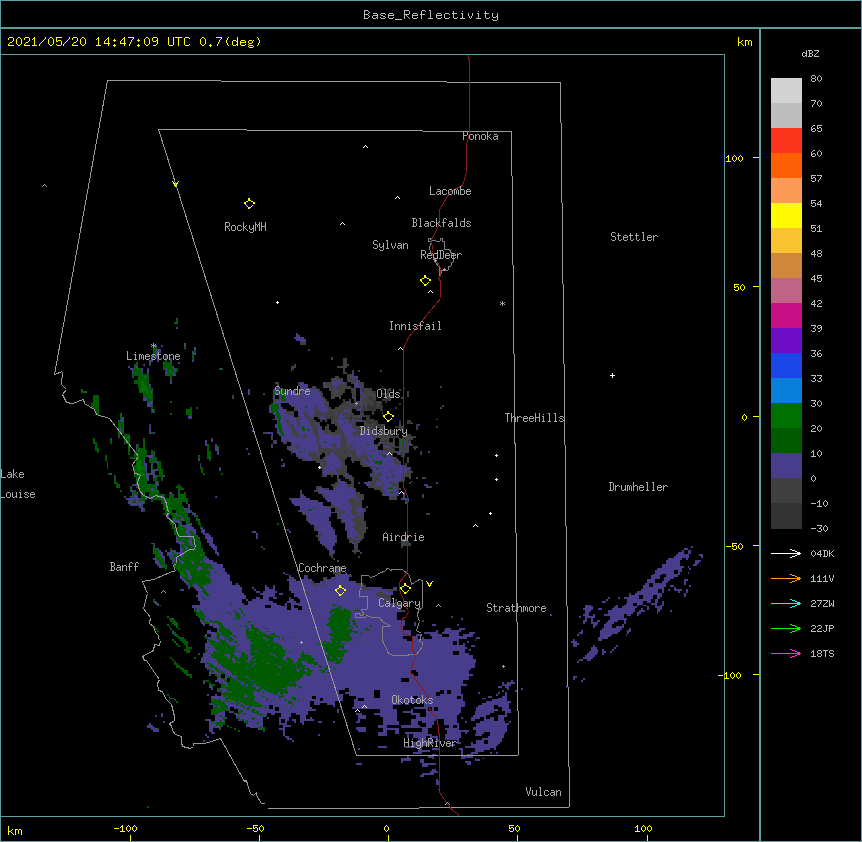Image resolution: width=862 pixels, height=842 pixels.
Task: Click the asterisk marker above Limestone
Action: click(x=154, y=346)
